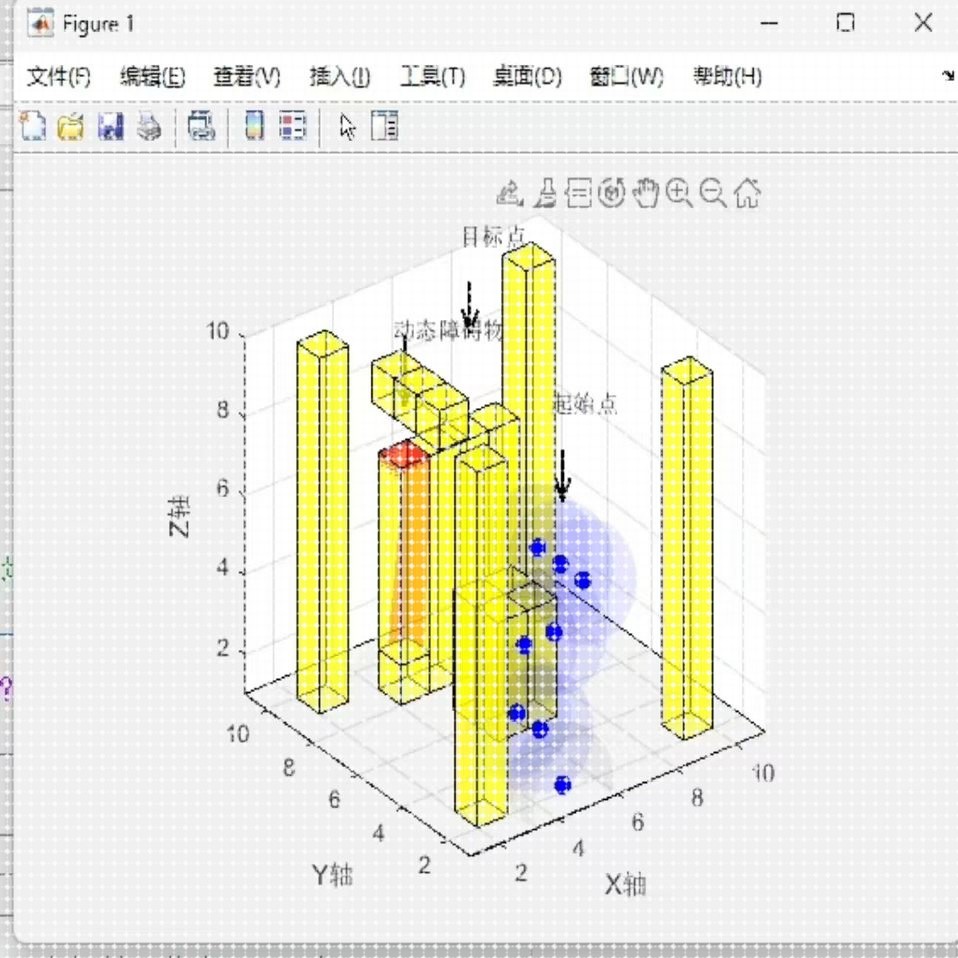Print the figure
Image resolution: width=958 pixels, height=958 pixels.
(x=148, y=127)
